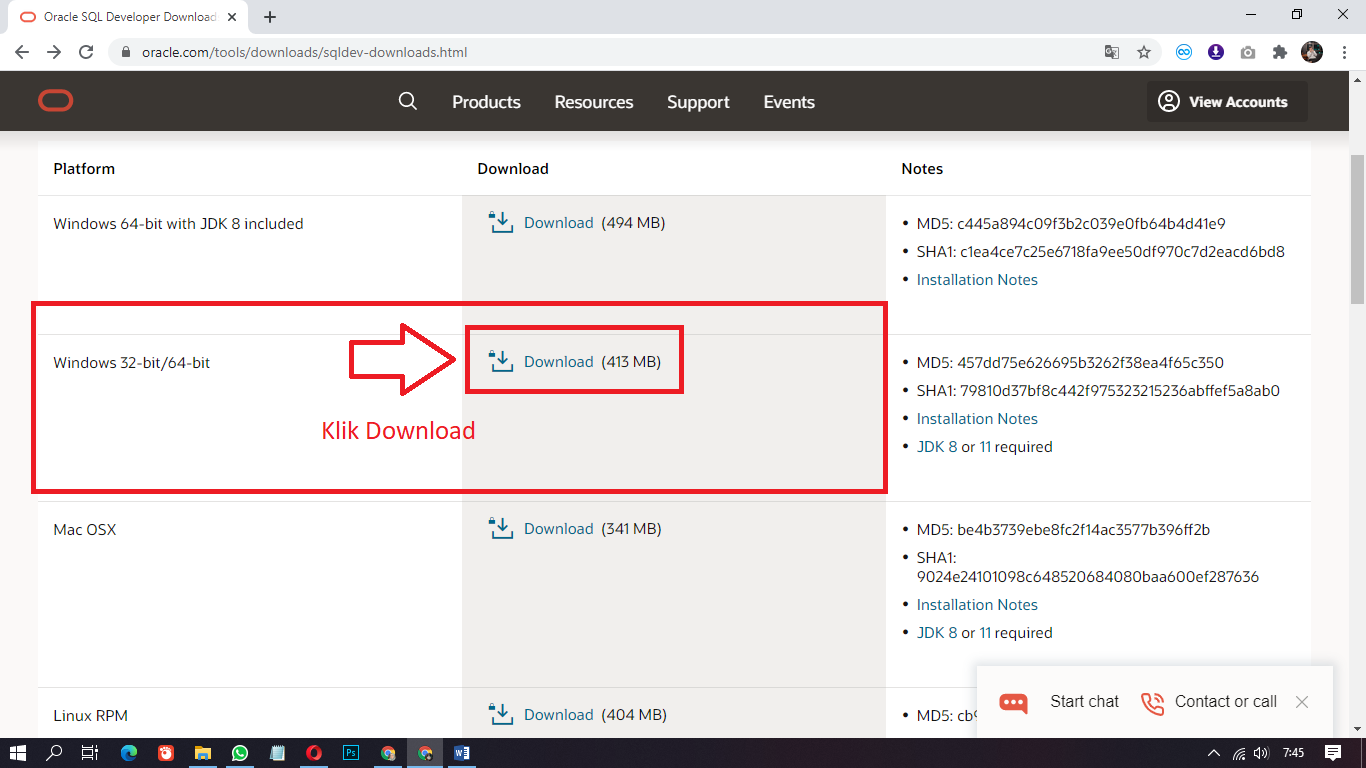Go back to the previous page
This screenshot has height=768, width=1366.
(x=22, y=52)
